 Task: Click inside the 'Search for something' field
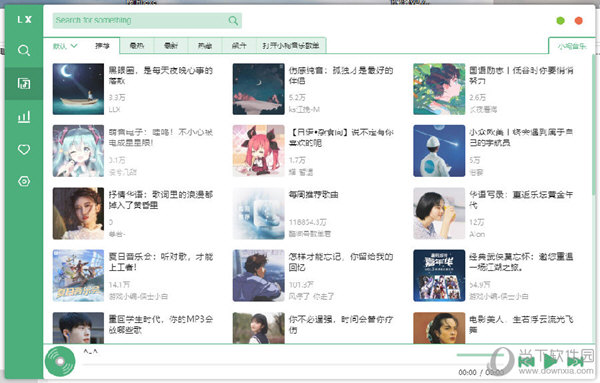[147, 21]
